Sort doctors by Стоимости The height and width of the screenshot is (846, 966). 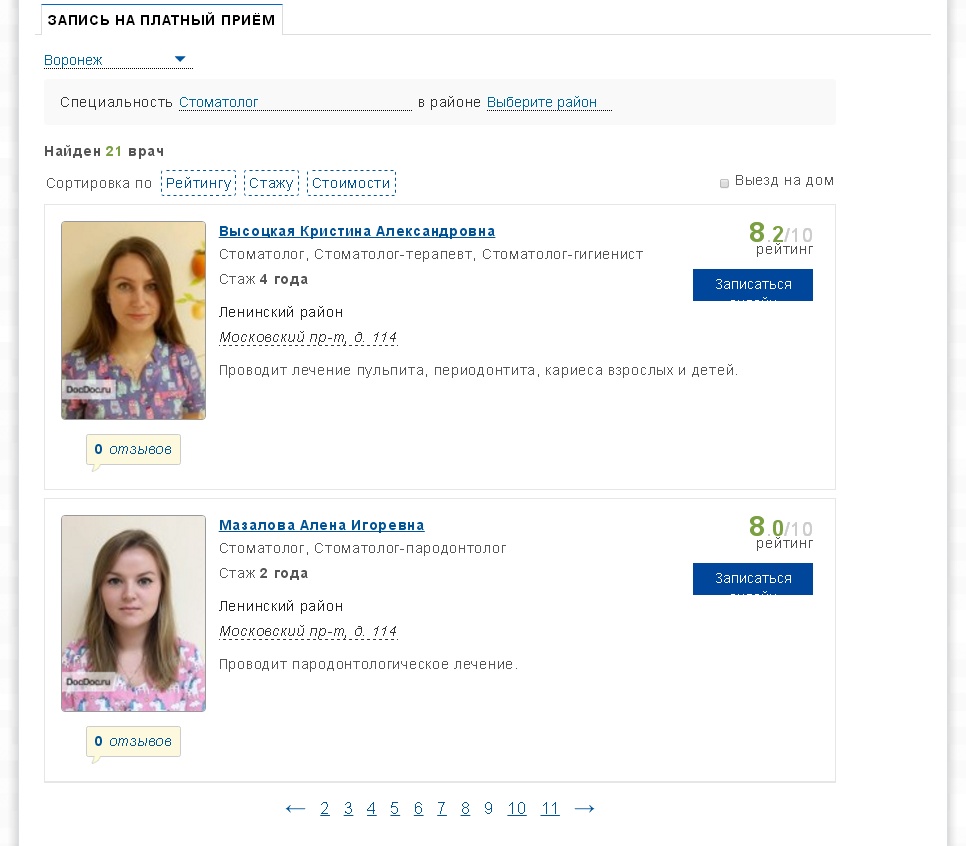point(351,183)
